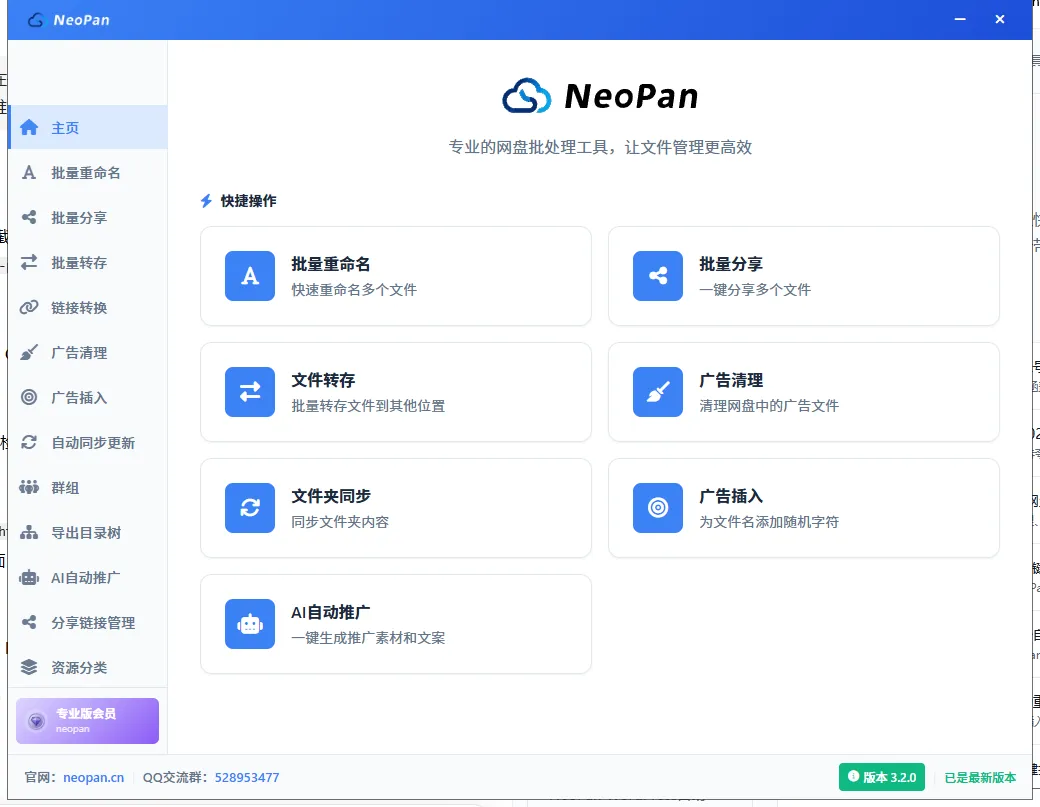The image size is (1040, 807).
Task: Click the blue target icon on 广告插入 card
Action: click(x=658, y=508)
